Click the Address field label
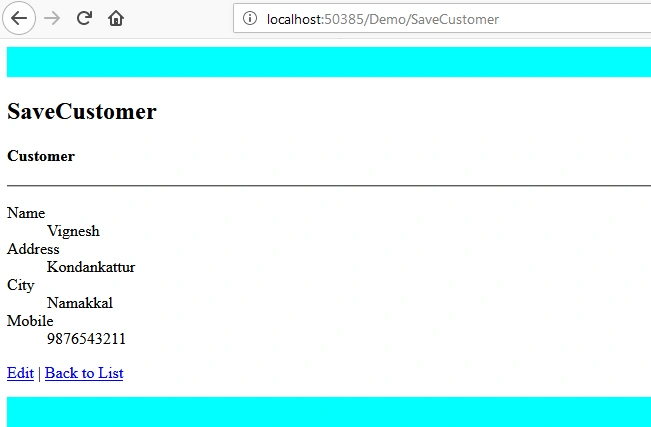The height and width of the screenshot is (427, 651). (x=33, y=249)
